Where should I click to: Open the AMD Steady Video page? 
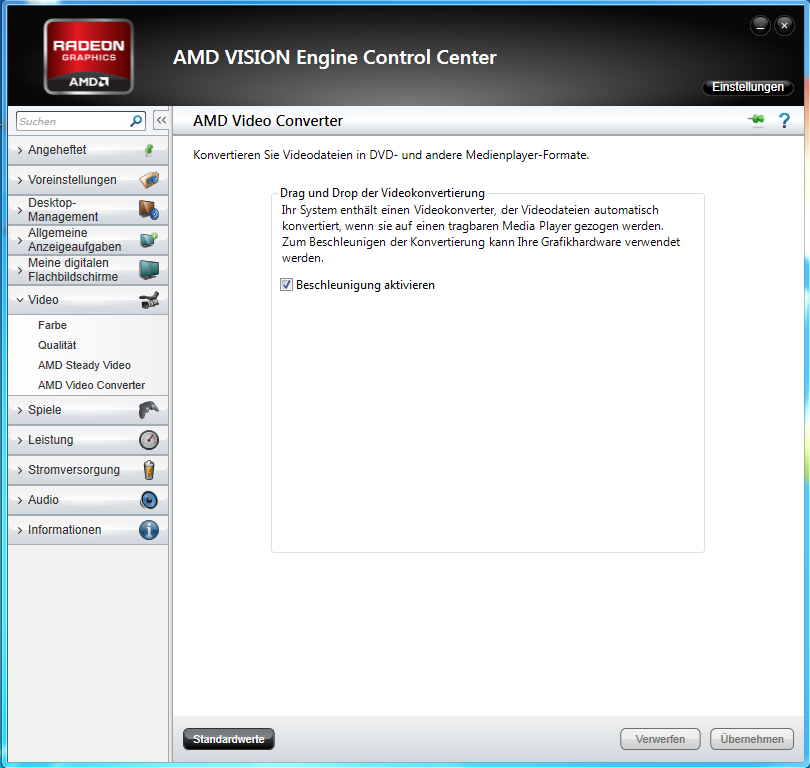84,365
